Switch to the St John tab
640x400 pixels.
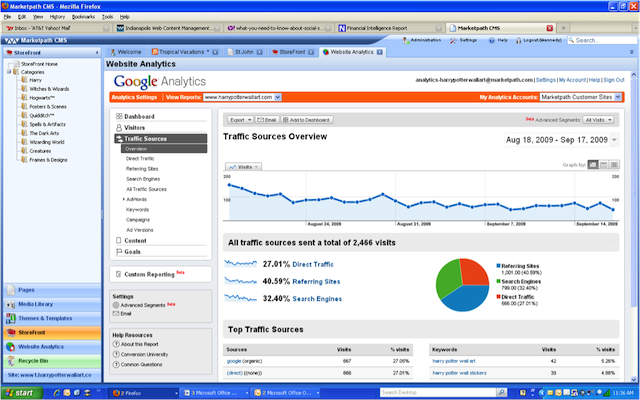pyautogui.click(x=244, y=52)
